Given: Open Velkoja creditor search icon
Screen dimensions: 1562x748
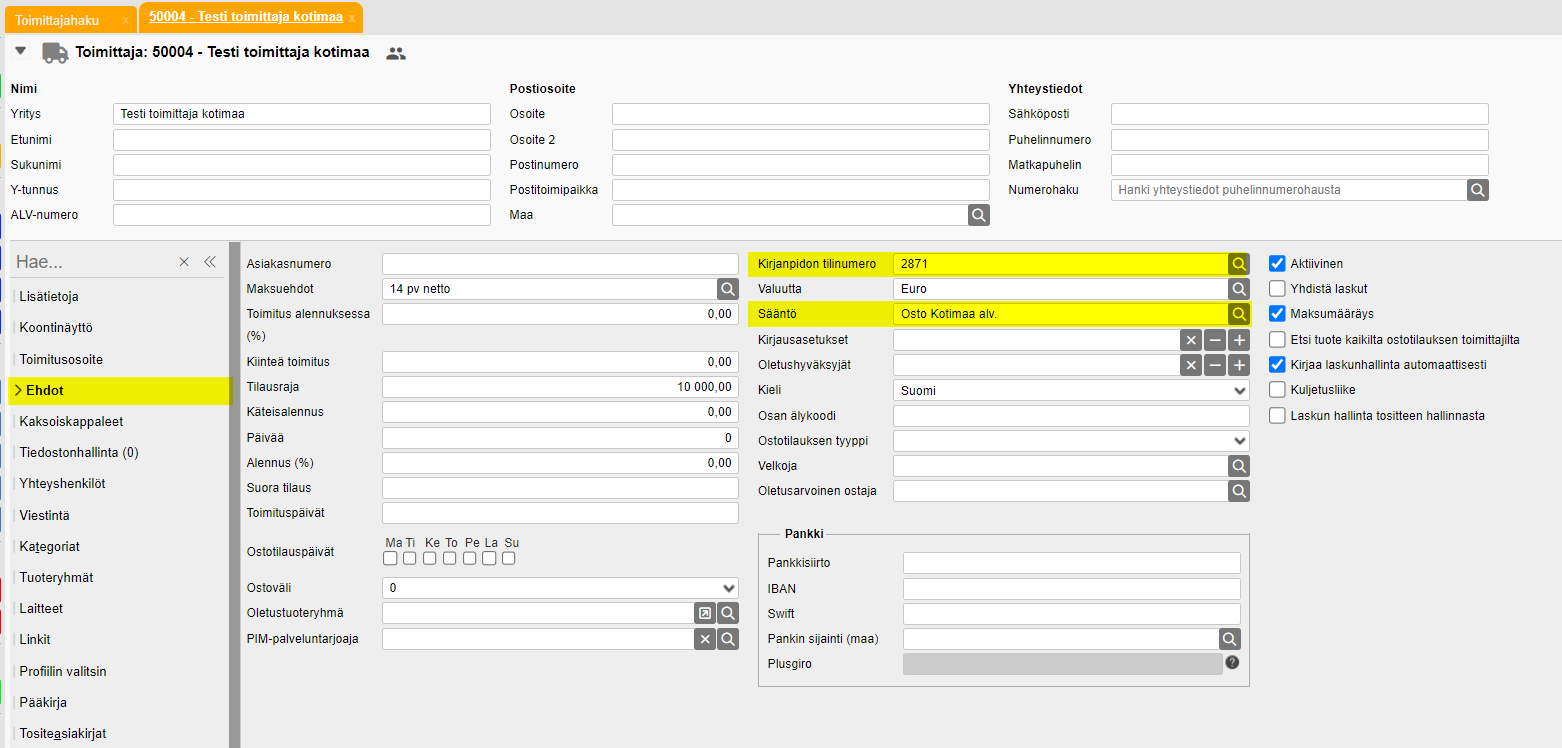Looking at the screenshot, I should (1239, 466).
